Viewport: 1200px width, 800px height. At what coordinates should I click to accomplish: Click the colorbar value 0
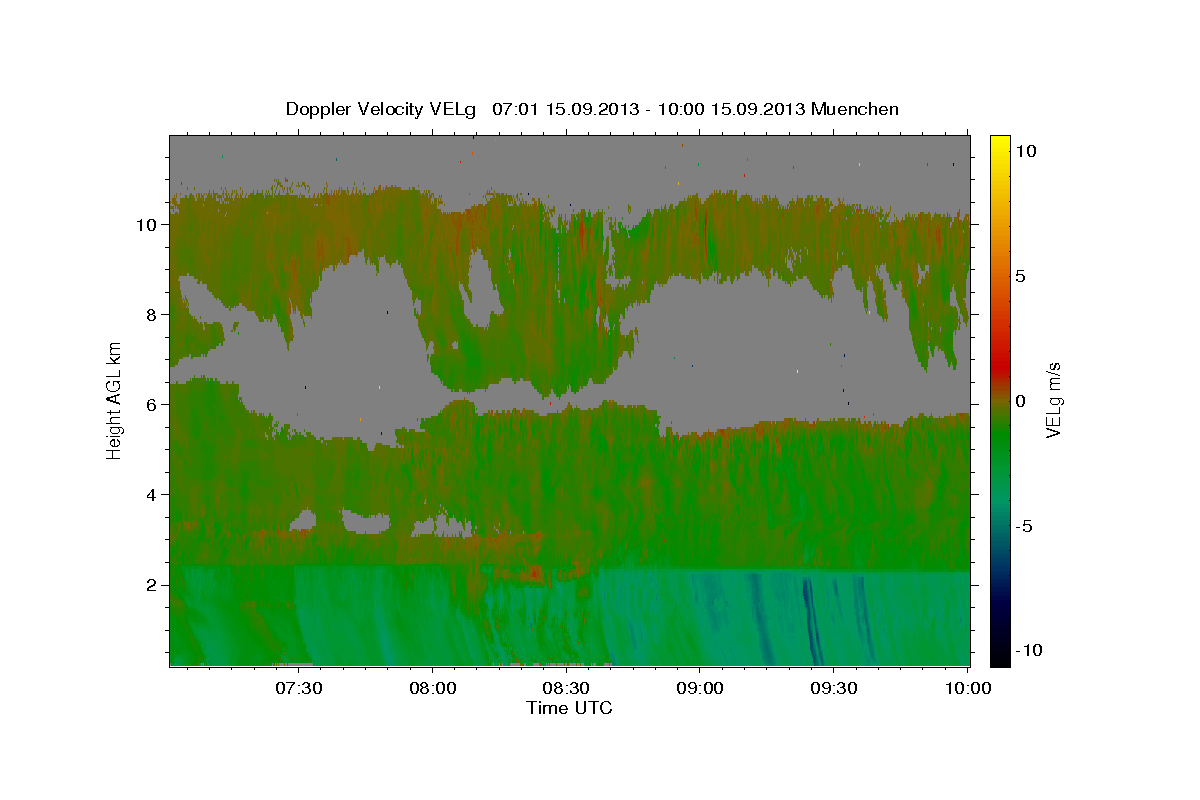click(x=1021, y=401)
